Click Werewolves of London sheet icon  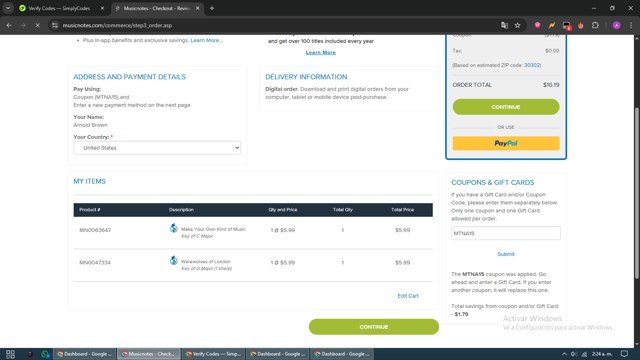point(174,260)
